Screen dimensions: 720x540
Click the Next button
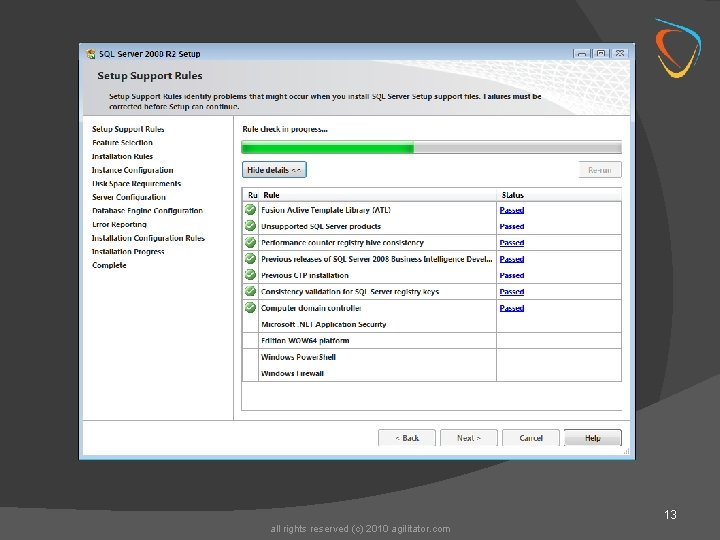click(469, 438)
